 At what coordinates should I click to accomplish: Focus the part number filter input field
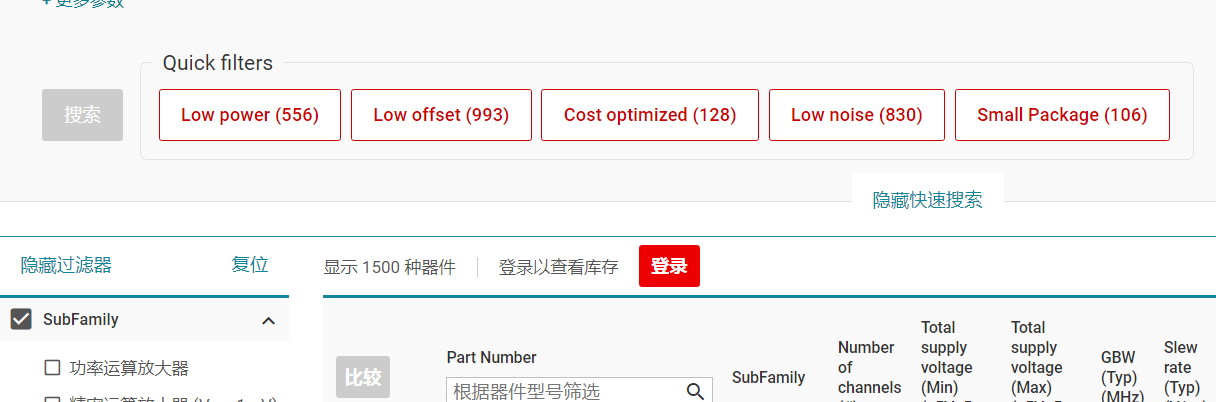[565, 391]
